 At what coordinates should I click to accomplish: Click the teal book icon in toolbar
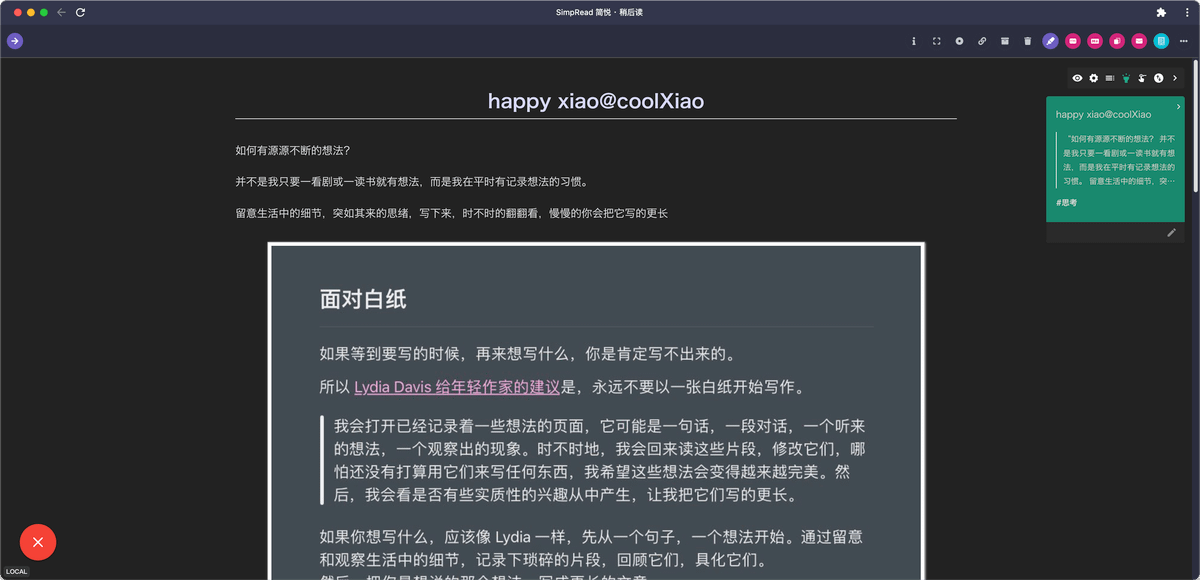[1161, 41]
